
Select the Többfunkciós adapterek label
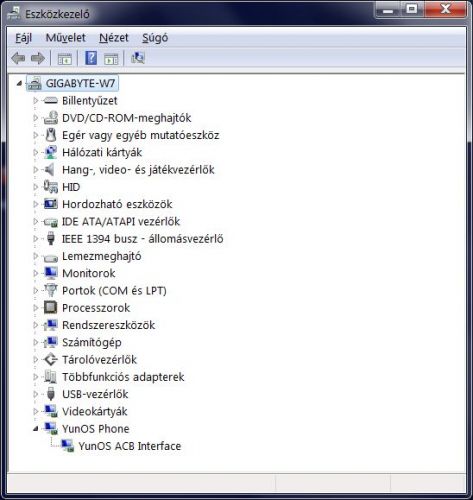(x=123, y=377)
